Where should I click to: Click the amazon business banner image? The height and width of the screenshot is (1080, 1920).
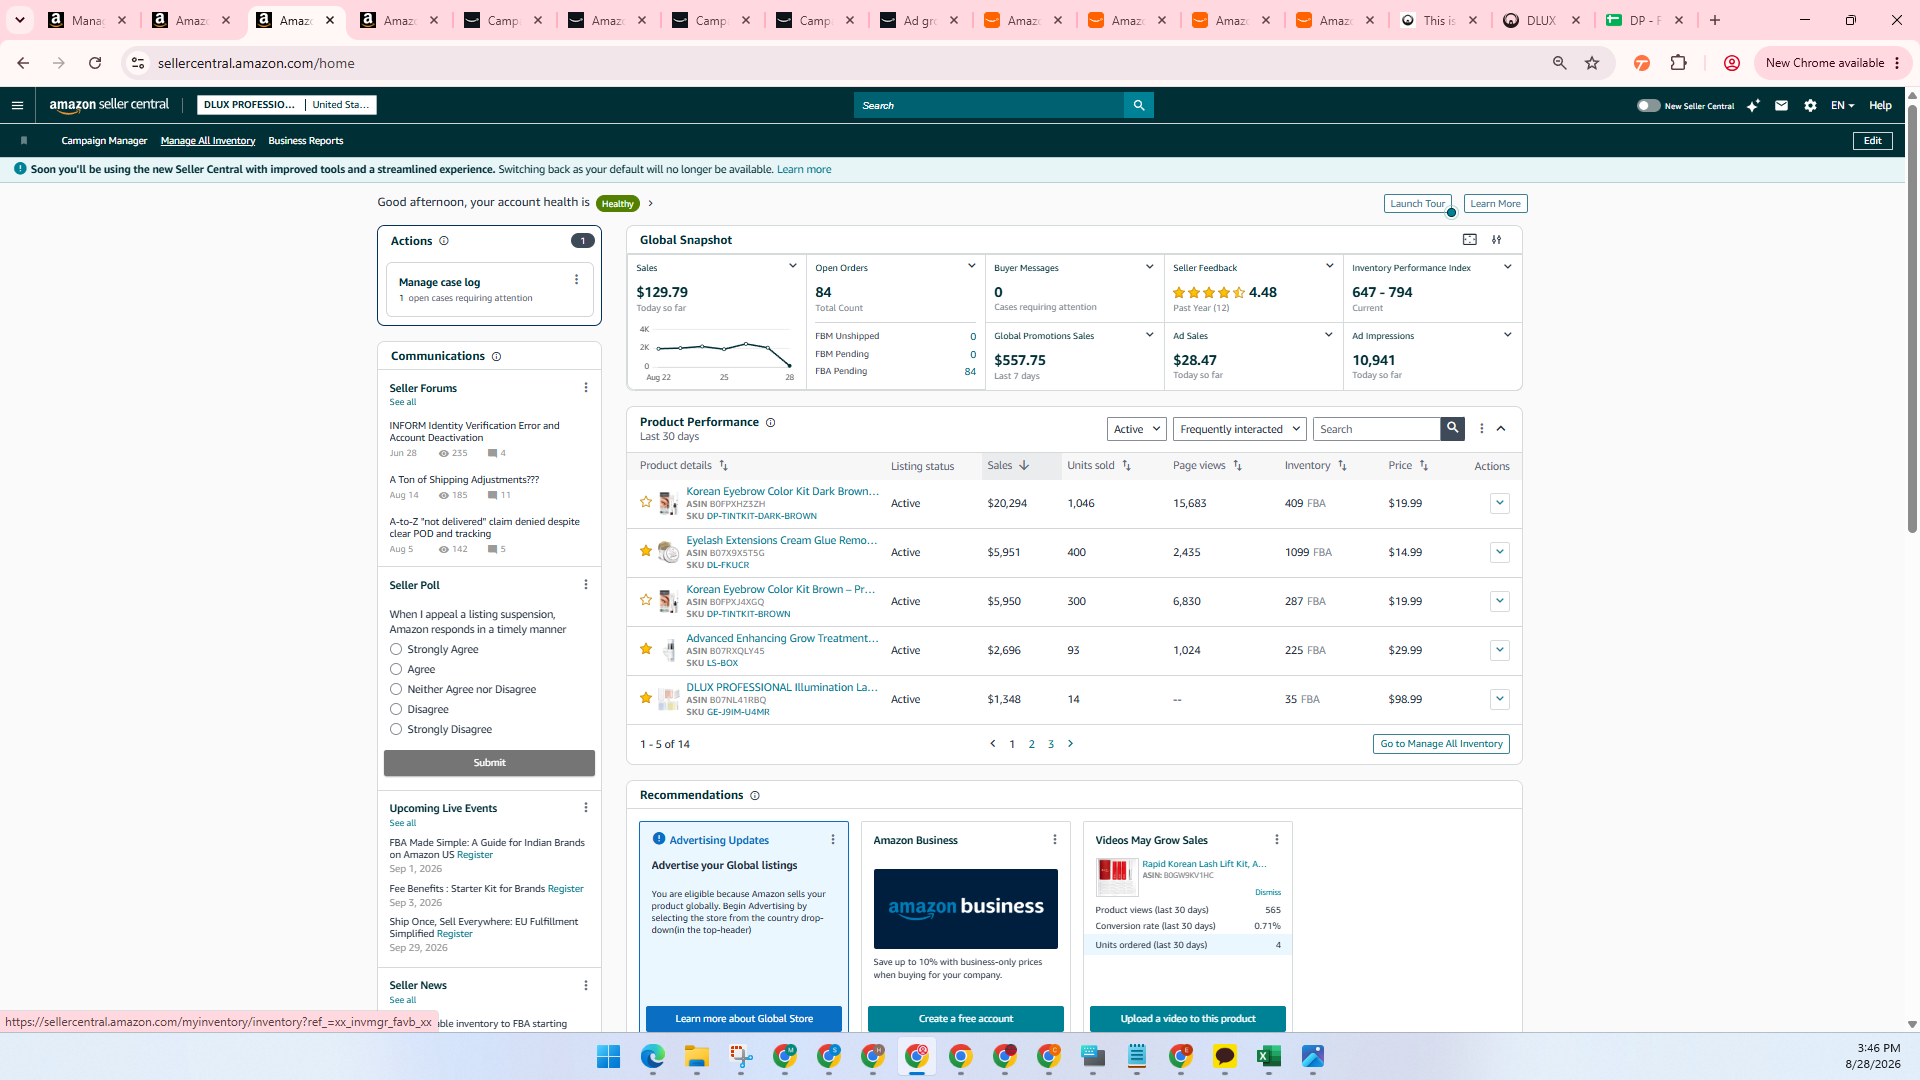click(966, 909)
